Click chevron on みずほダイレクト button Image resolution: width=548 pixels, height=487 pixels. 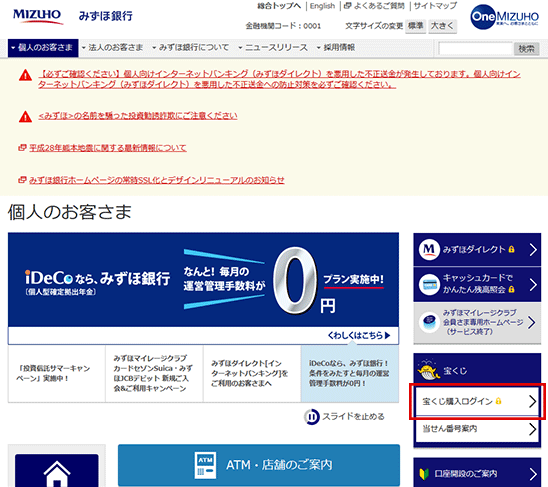pyautogui.click(x=533, y=250)
